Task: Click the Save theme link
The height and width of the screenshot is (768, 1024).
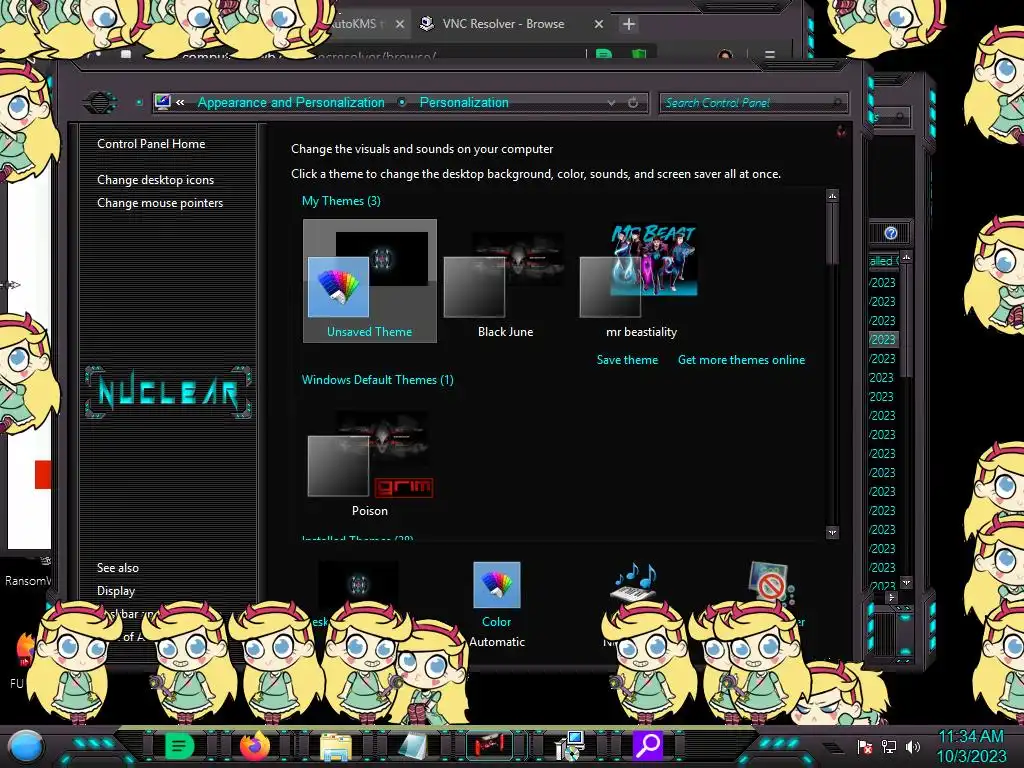Action: 627,360
